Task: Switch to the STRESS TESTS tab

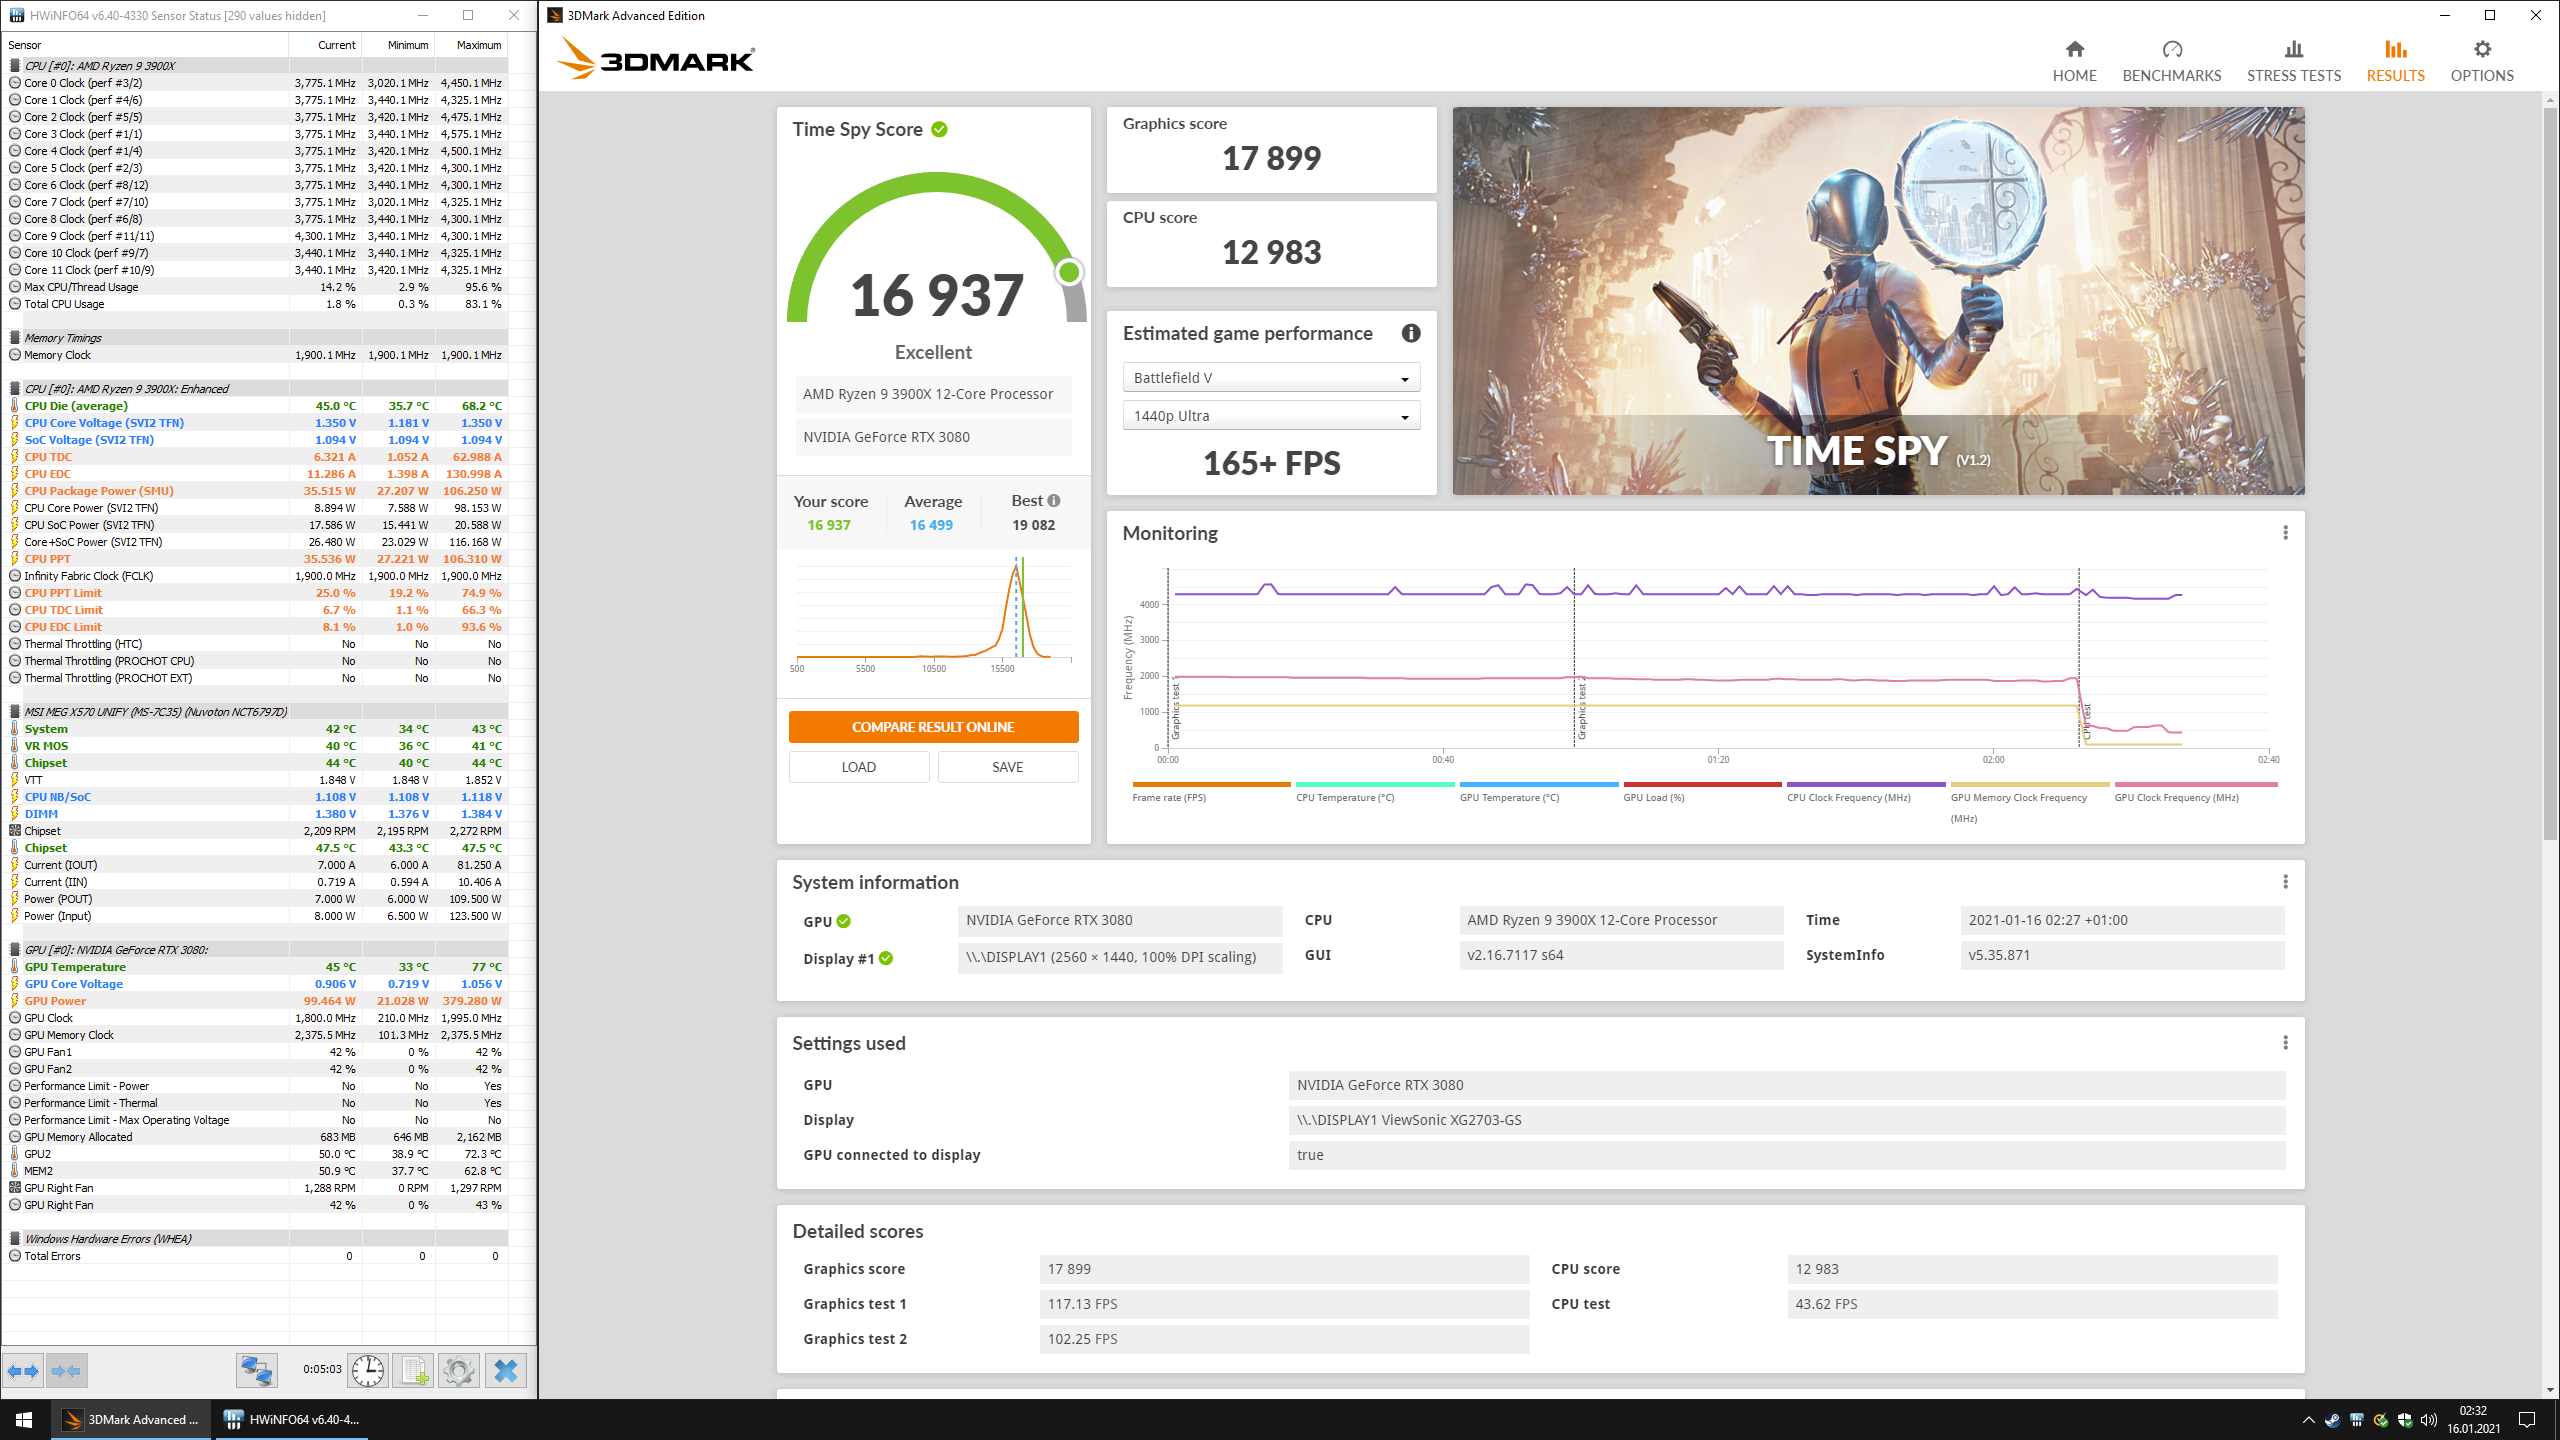Action: 2293,61
